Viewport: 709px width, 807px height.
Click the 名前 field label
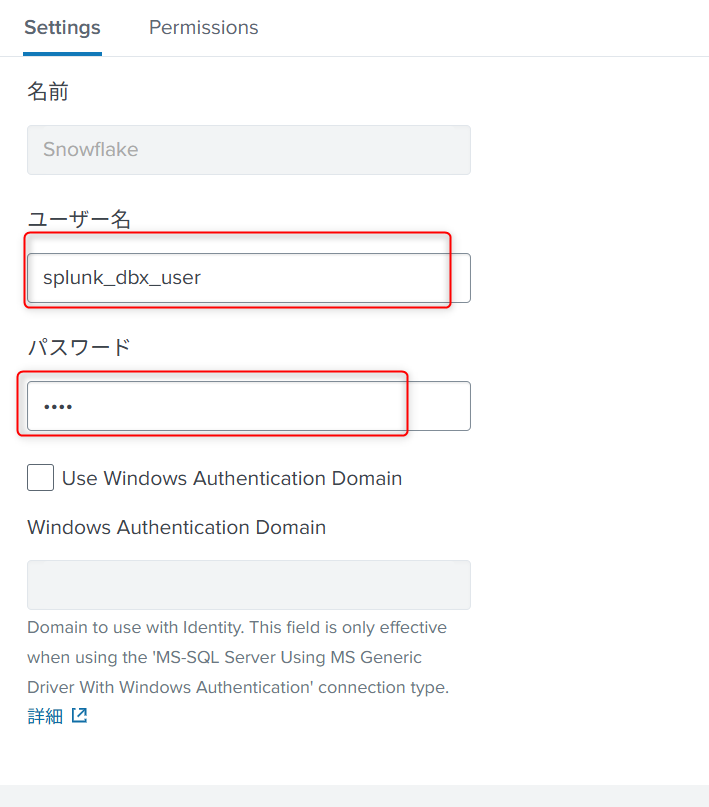point(48,93)
